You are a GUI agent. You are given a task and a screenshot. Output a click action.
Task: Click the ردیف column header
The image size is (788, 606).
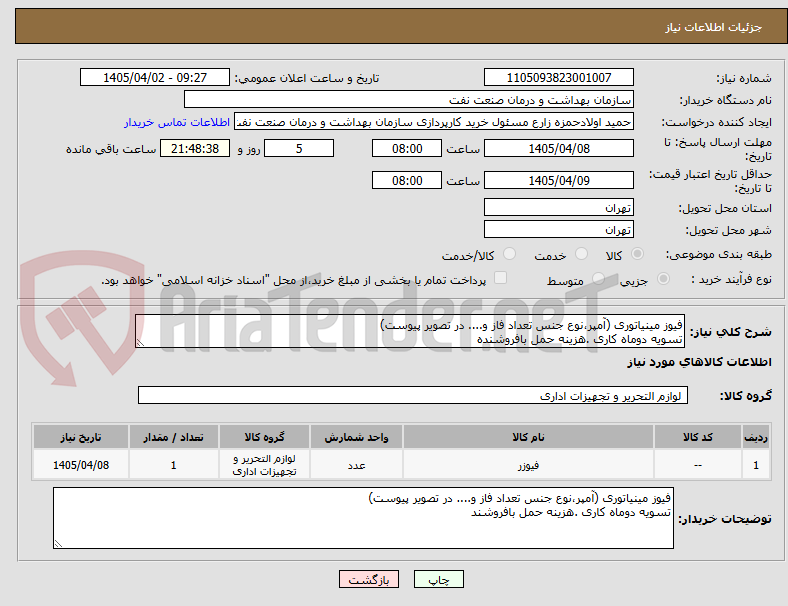click(x=756, y=437)
